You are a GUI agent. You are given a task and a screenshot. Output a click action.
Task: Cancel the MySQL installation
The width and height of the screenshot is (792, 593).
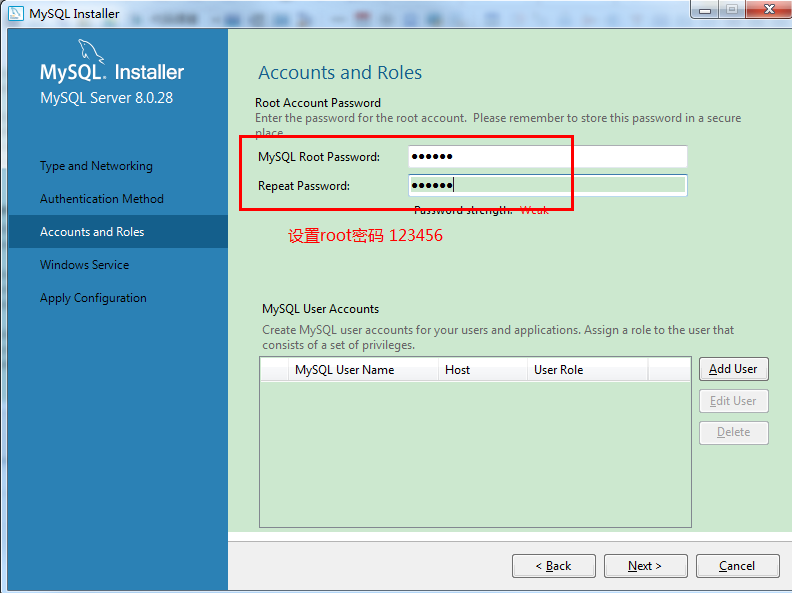pos(737,566)
